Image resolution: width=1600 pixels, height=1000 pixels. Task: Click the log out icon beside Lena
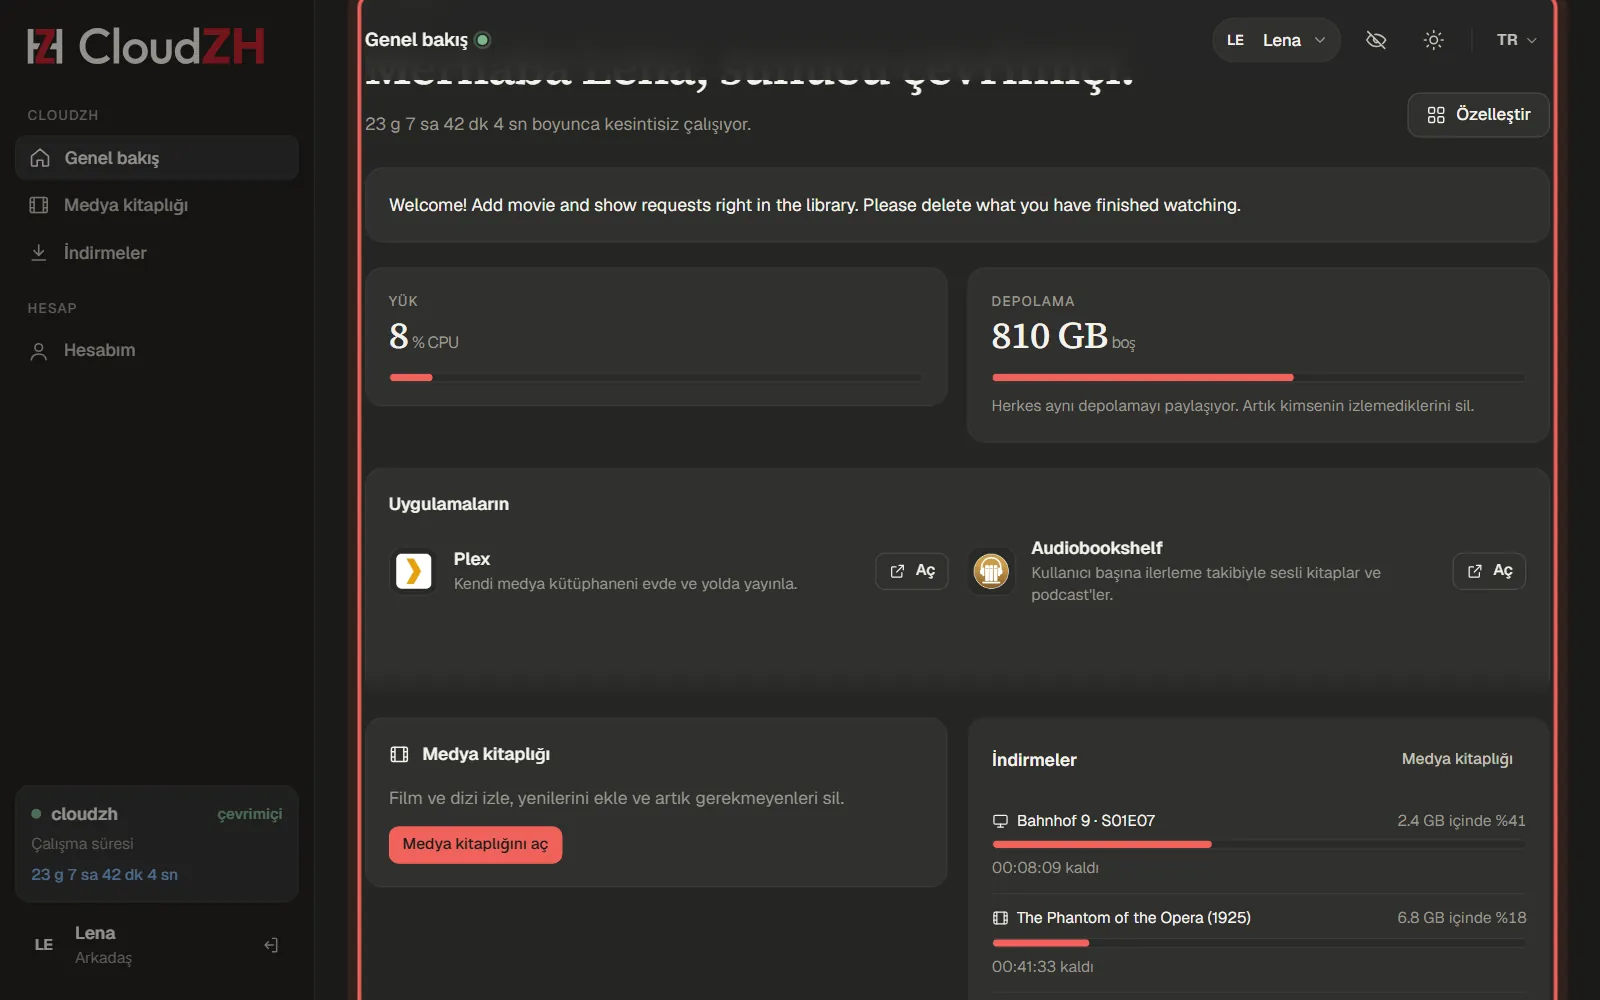pyautogui.click(x=271, y=945)
